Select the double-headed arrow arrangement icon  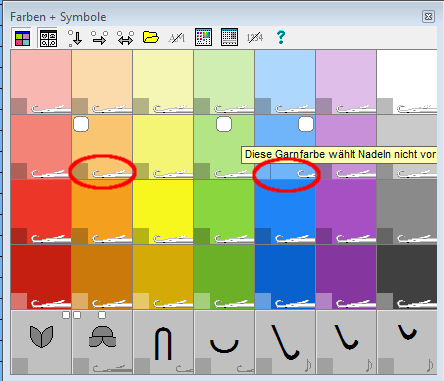(126, 38)
